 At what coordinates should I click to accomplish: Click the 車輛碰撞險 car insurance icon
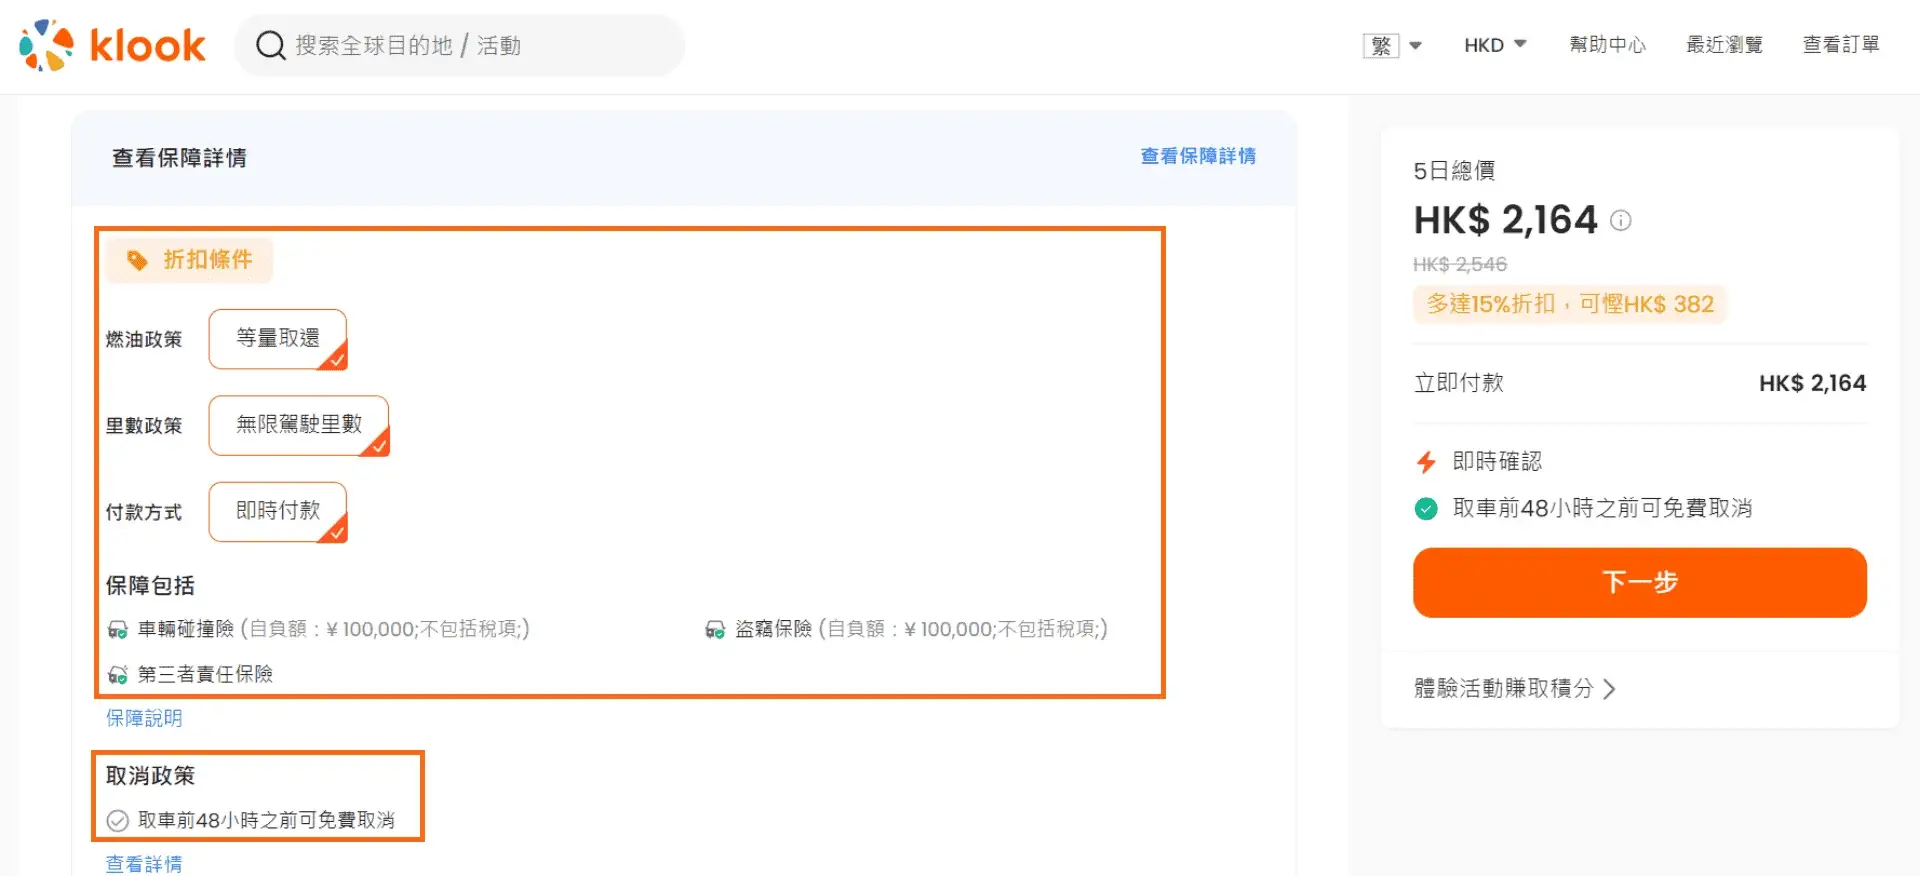click(117, 629)
